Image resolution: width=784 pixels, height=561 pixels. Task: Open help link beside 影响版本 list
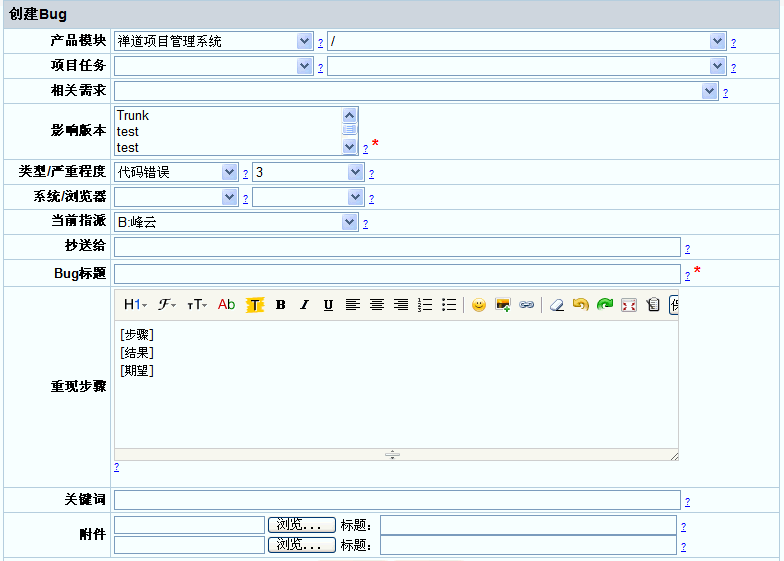pos(366,148)
